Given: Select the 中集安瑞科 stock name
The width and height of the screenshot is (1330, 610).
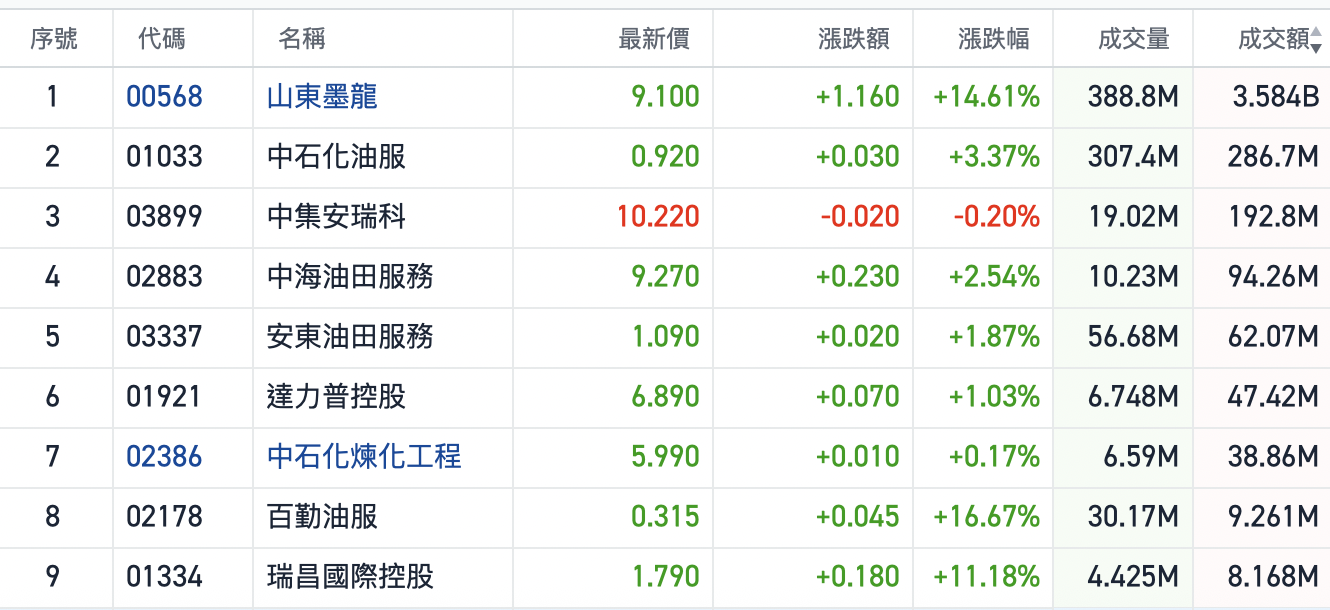Looking at the screenshot, I should coord(336,217).
